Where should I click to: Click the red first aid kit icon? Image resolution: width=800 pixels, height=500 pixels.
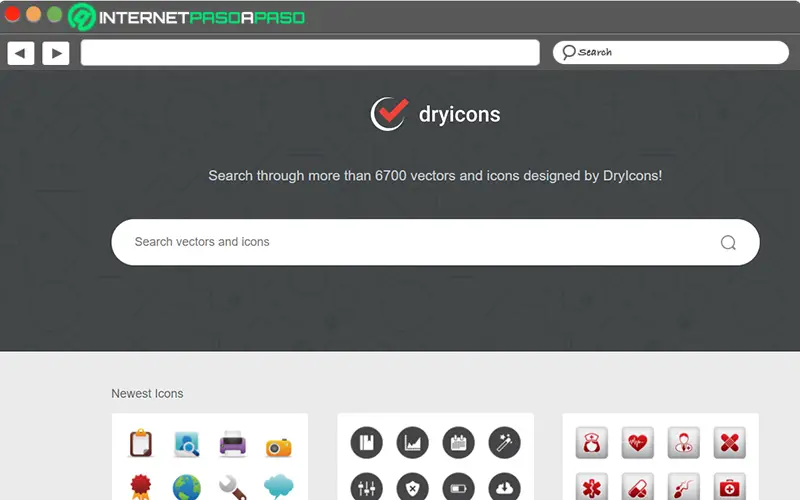[x=730, y=487]
